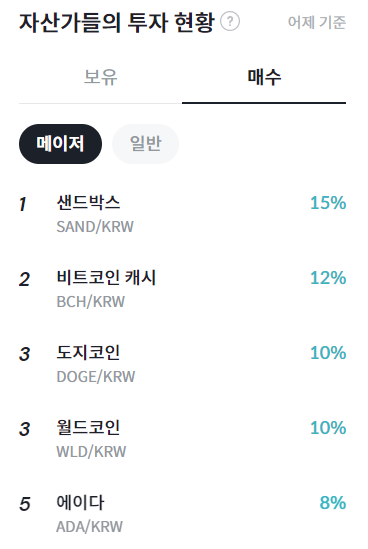
Task: Click the DOGE/KRW ticker label
Action: click(x=96, y=377)
